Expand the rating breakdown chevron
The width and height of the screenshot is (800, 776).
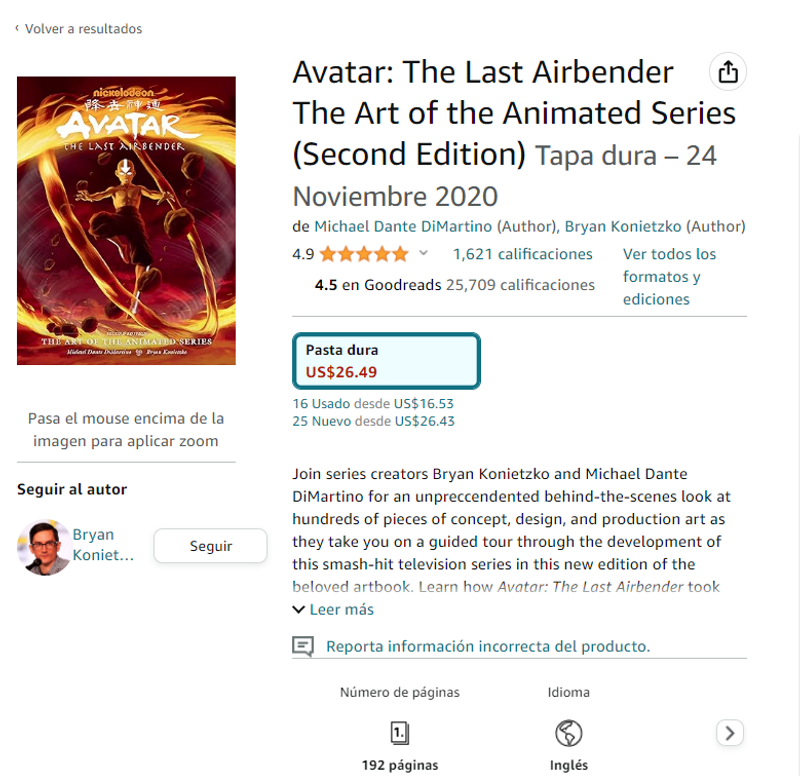(423, 253)
